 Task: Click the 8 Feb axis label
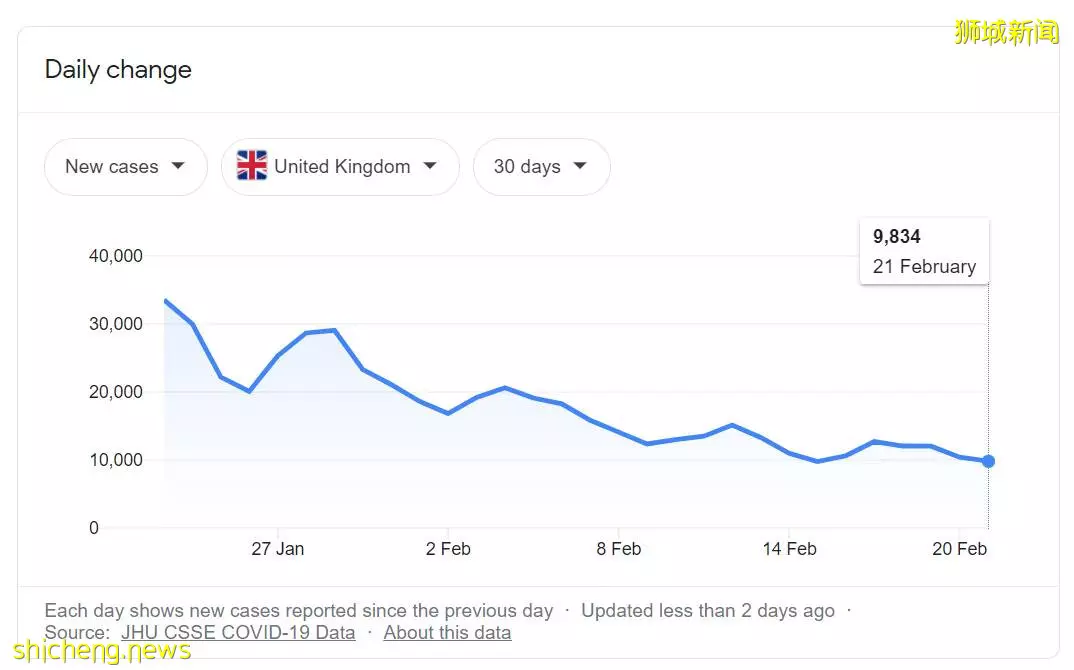point(619,549)
